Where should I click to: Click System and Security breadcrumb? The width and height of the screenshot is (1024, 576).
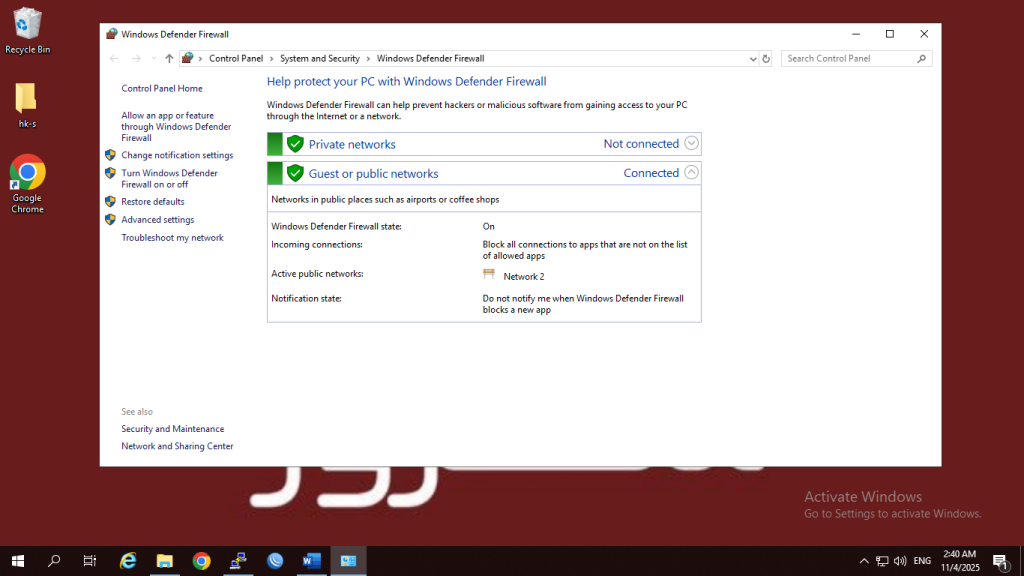(x=319, y=59)
